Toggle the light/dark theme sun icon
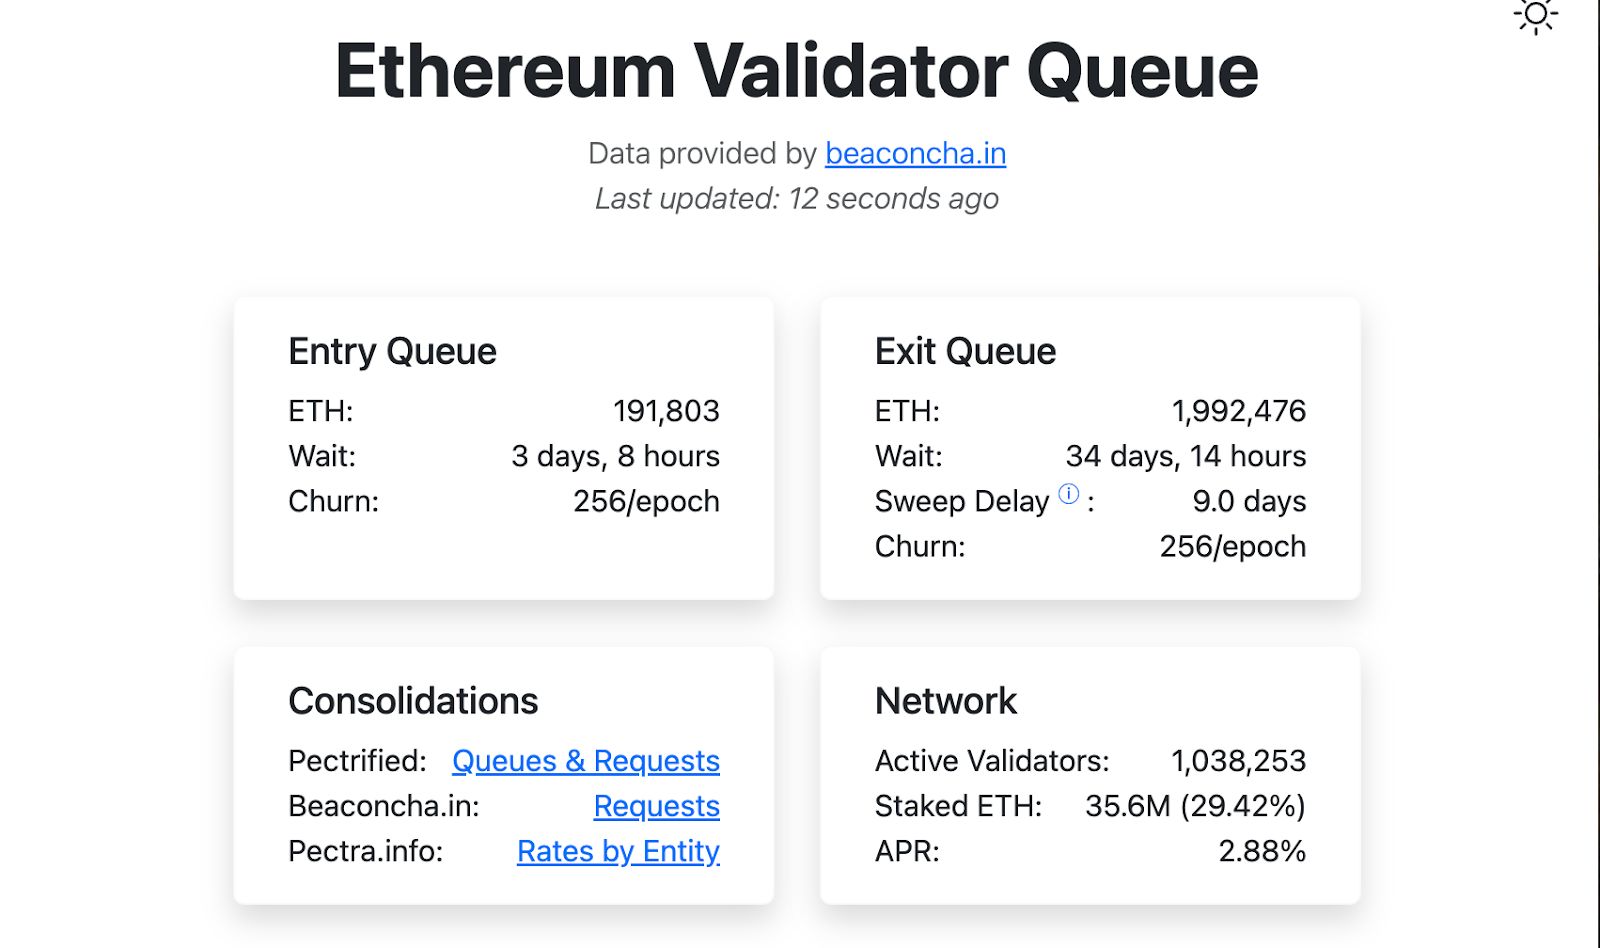 tap(1536, 15)
